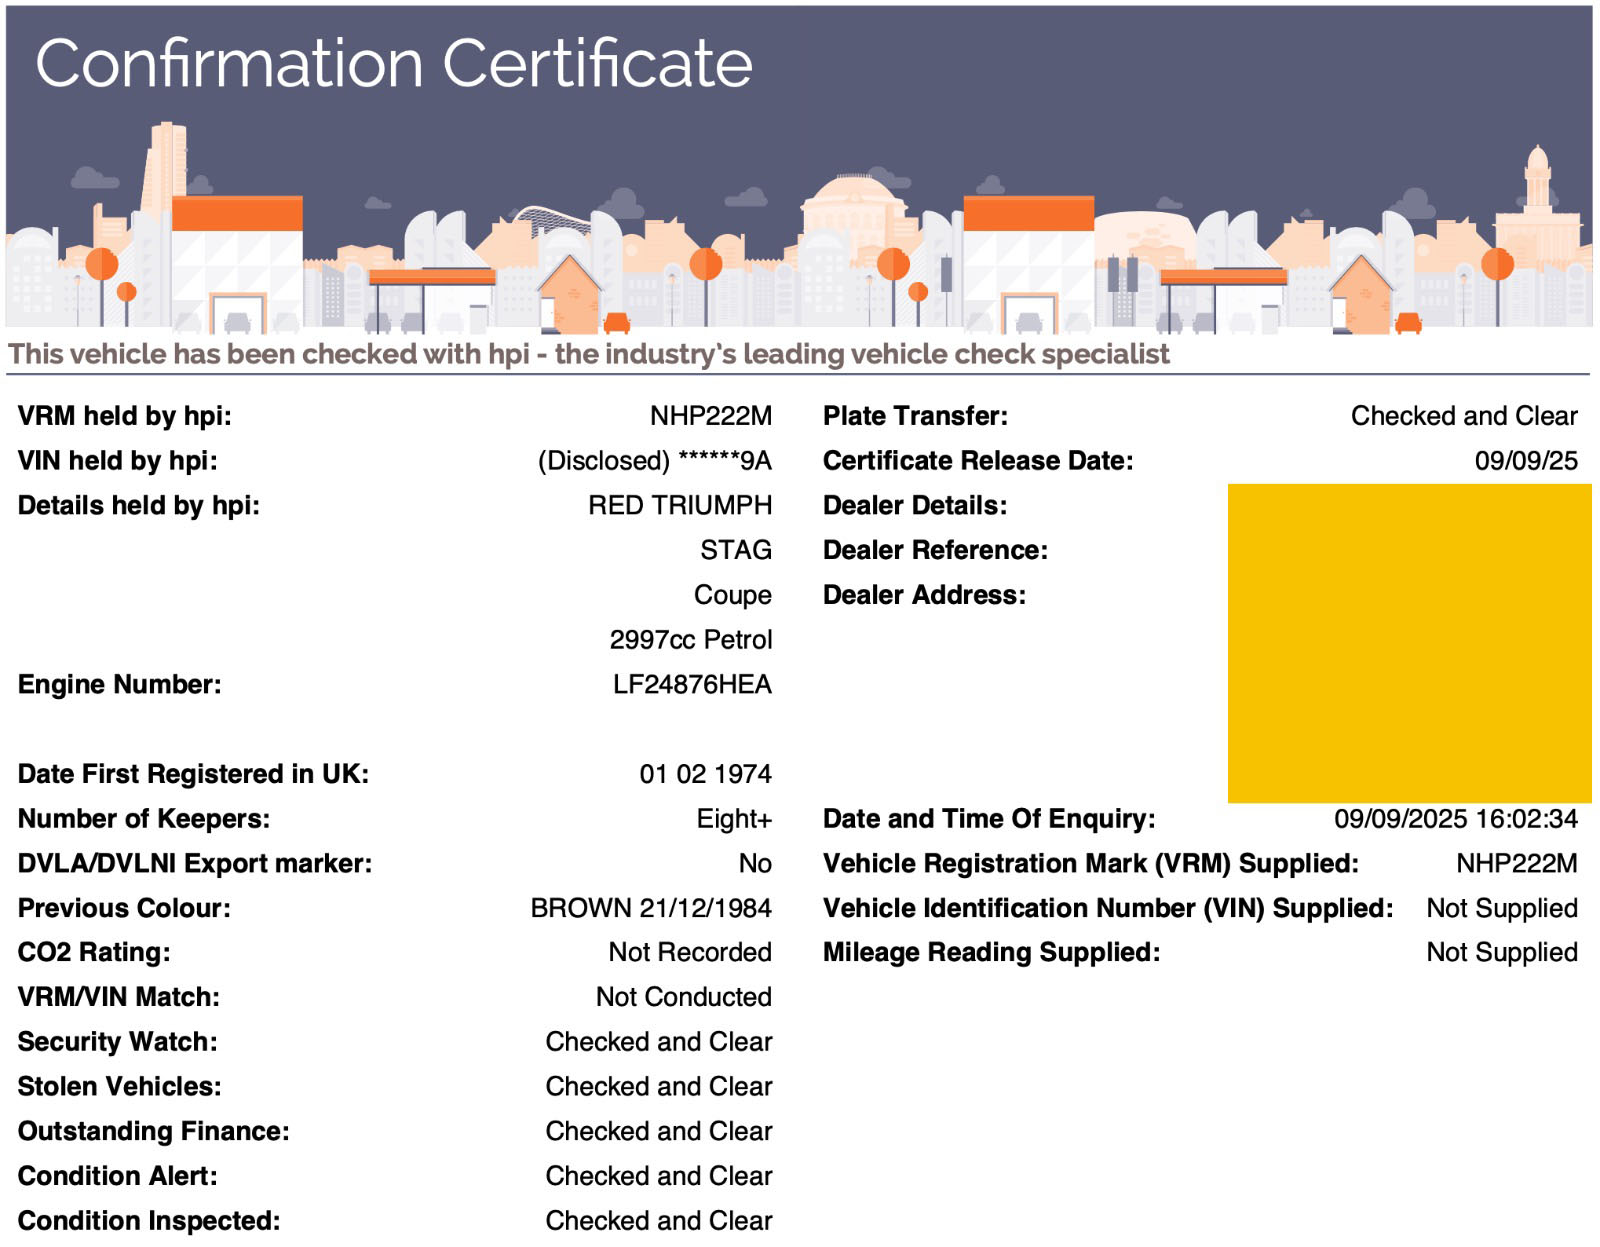Image resolution: width=1600 pixels, height=1247 pixels.
Task: Click the 'Eight+' keepers value
Action: (734, 819)
